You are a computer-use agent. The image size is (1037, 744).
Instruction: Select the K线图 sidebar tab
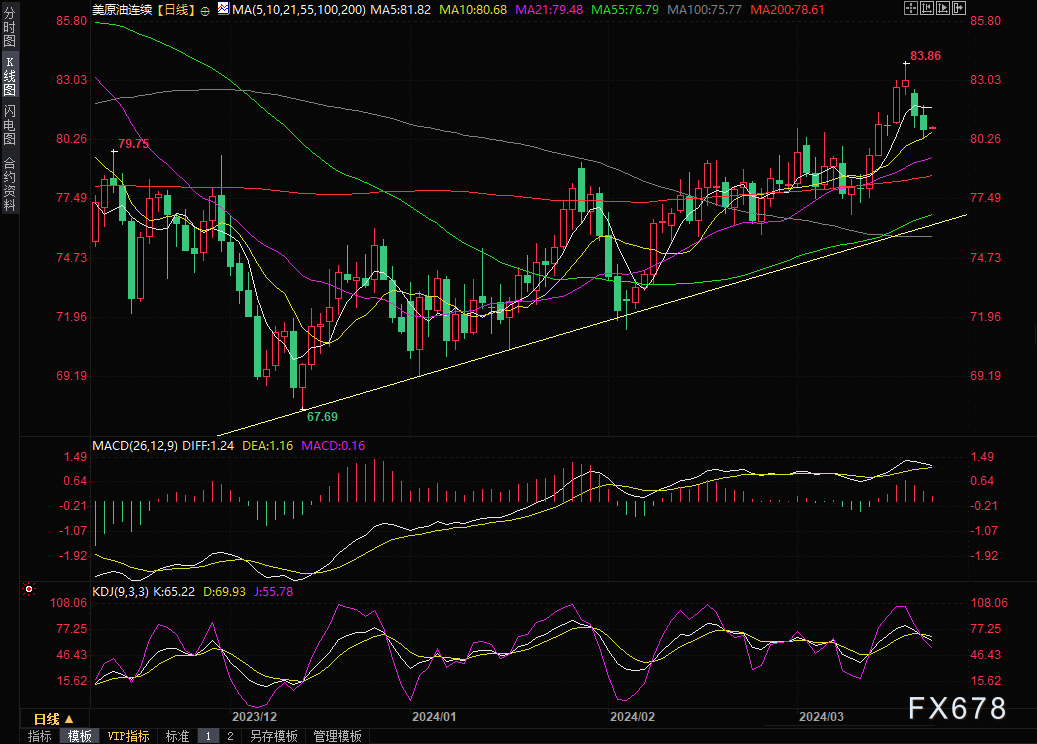coord(9,75)
